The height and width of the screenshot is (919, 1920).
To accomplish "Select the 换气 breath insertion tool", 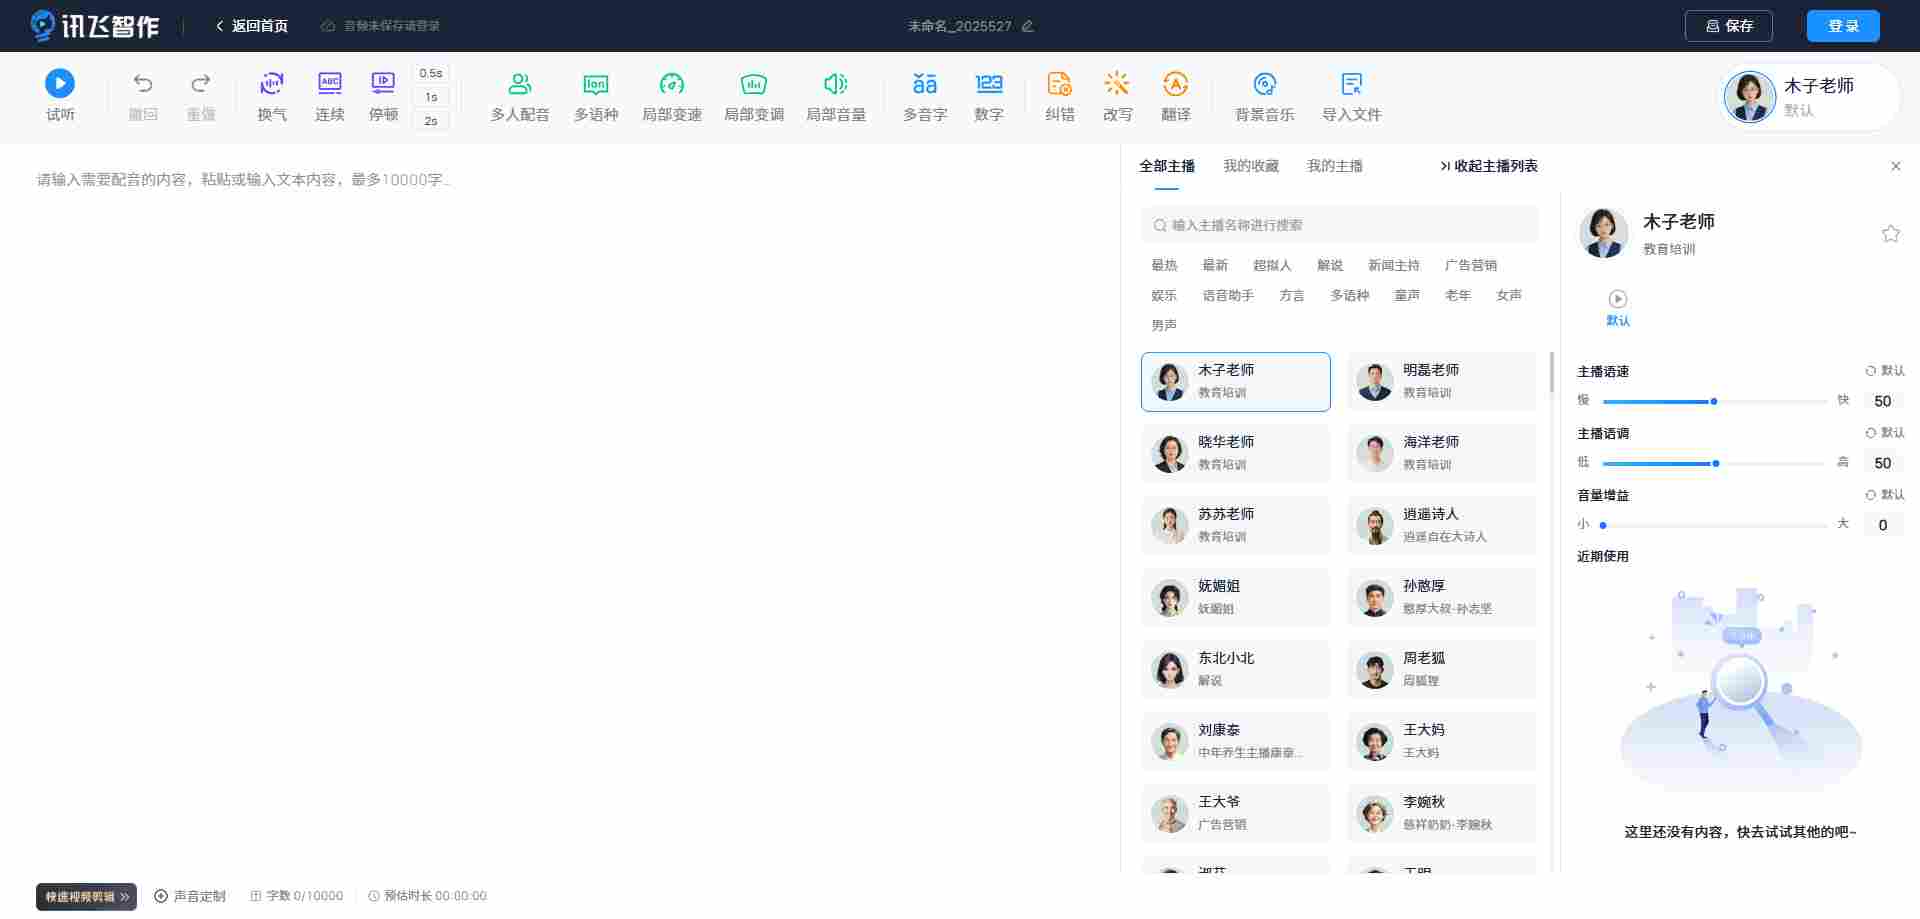I will click(x=271, y=96).
